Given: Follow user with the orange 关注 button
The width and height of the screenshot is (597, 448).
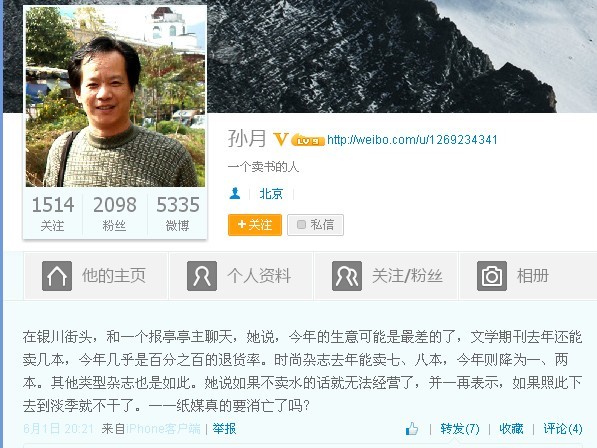Looking at the screenshot, I should (x=255, y=225).
